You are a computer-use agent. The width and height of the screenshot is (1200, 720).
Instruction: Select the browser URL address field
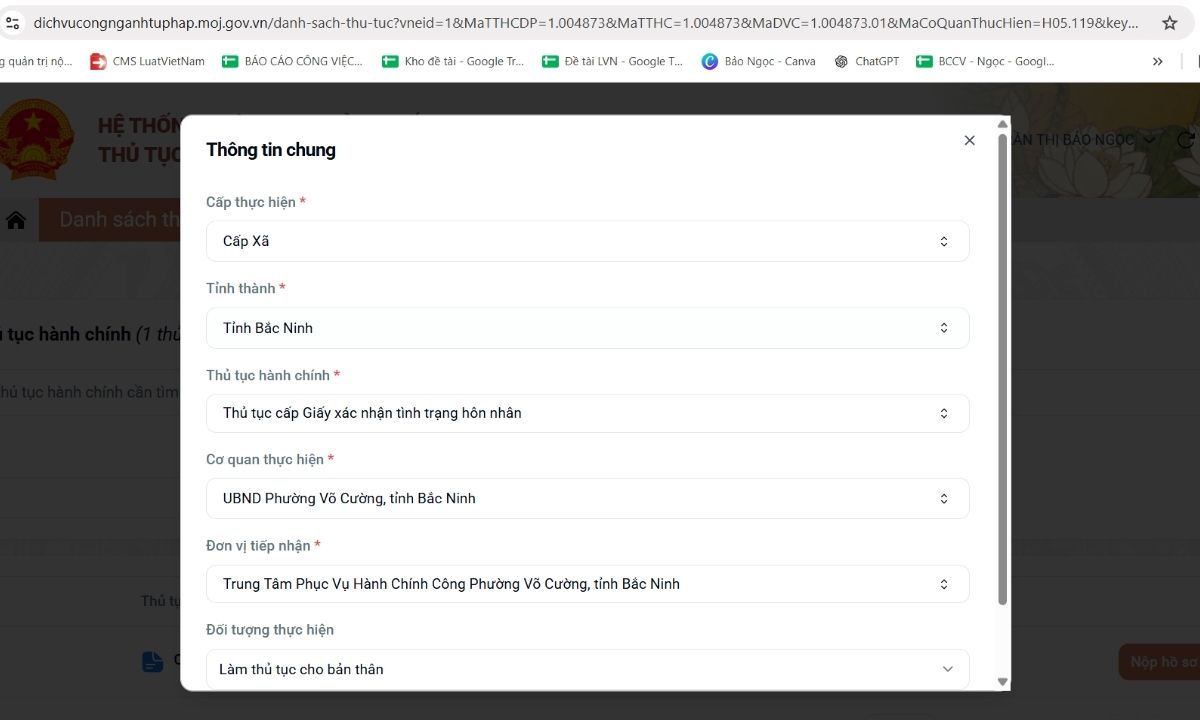tap(585, 22)
